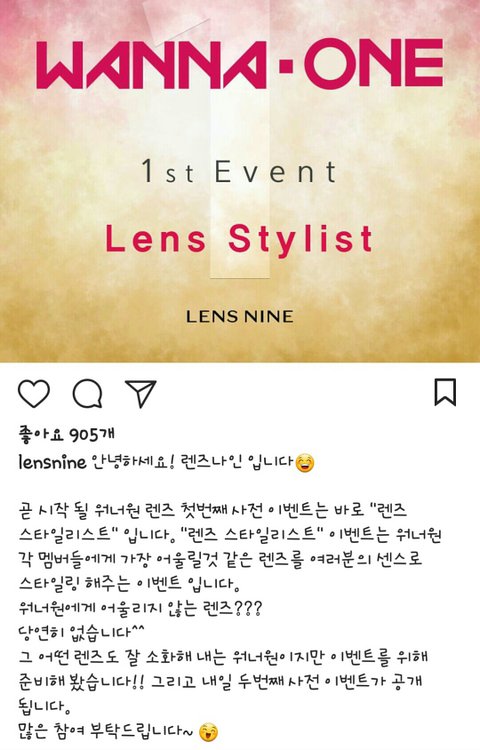This screenshot has width=480, height=750.
Task: Save the post using the bookmark icon
Action: tap(445, 392)
